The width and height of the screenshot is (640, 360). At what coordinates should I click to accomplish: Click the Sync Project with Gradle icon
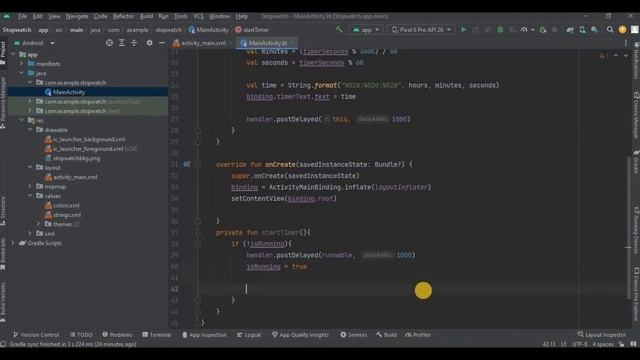tap(570, 30)
